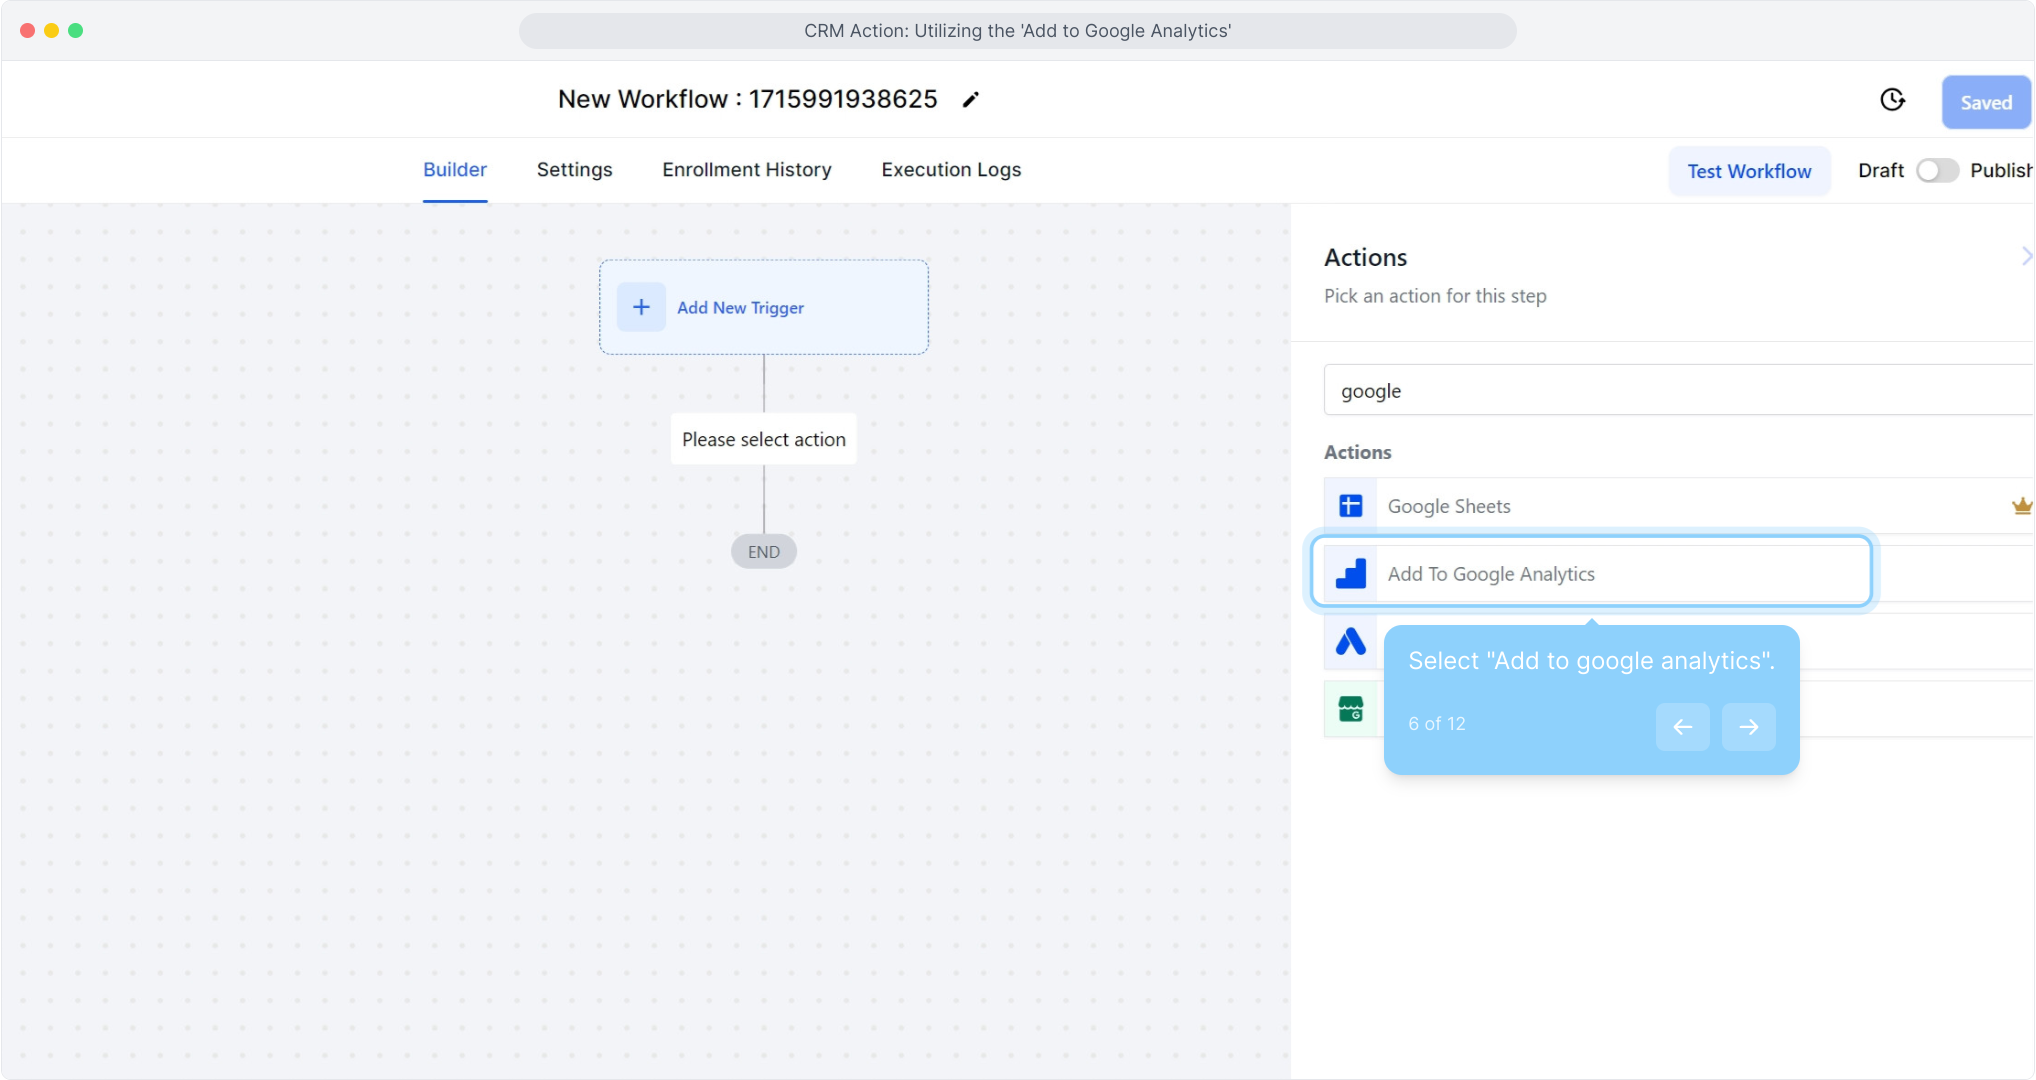Click the Add New Trigger link
This screenshot has height=1080, width=2036.
[x=740, y=308]
